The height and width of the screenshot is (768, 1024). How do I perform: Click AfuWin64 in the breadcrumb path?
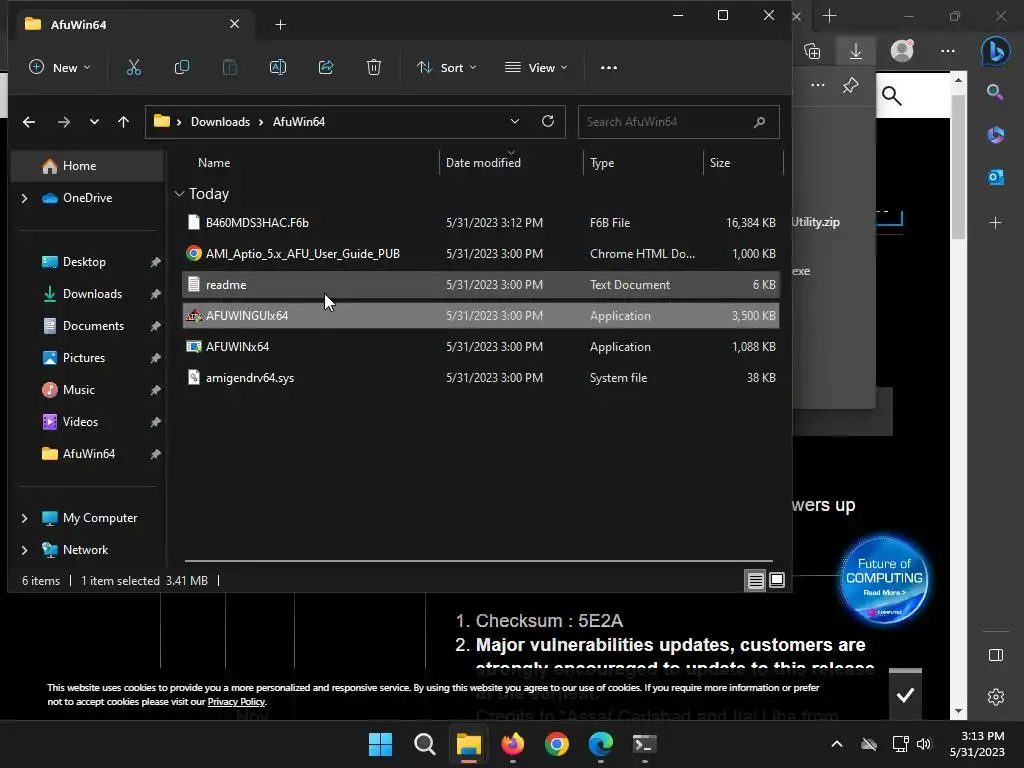[298, 122]
